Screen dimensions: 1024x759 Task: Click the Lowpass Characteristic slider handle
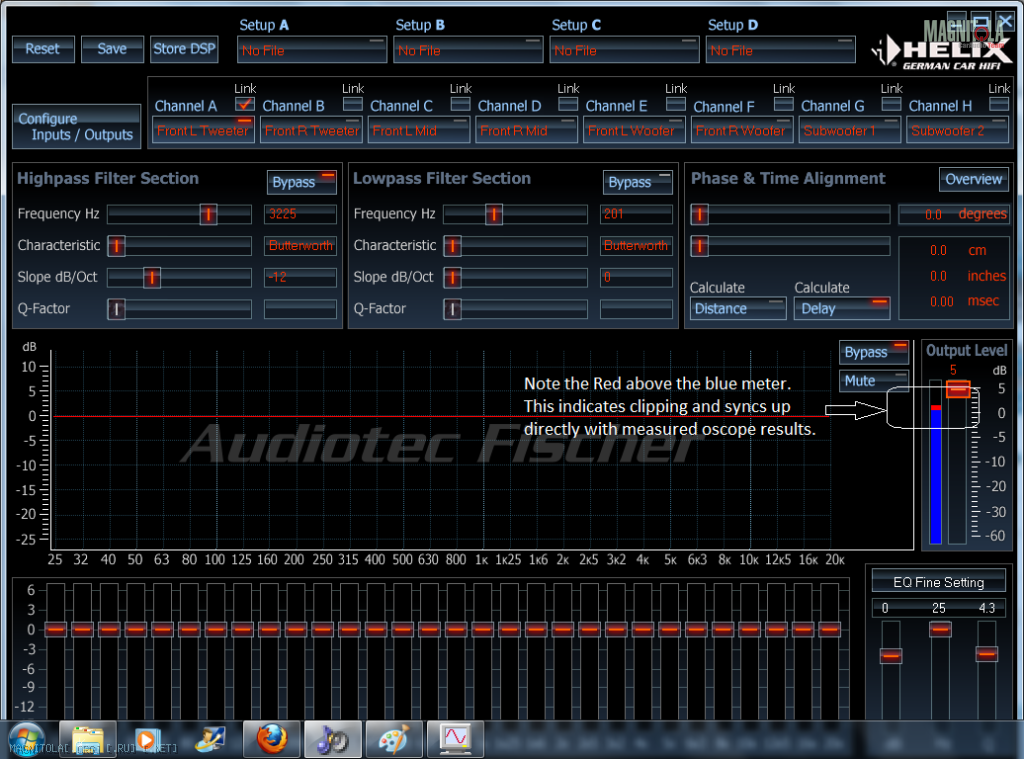(453, 246)
